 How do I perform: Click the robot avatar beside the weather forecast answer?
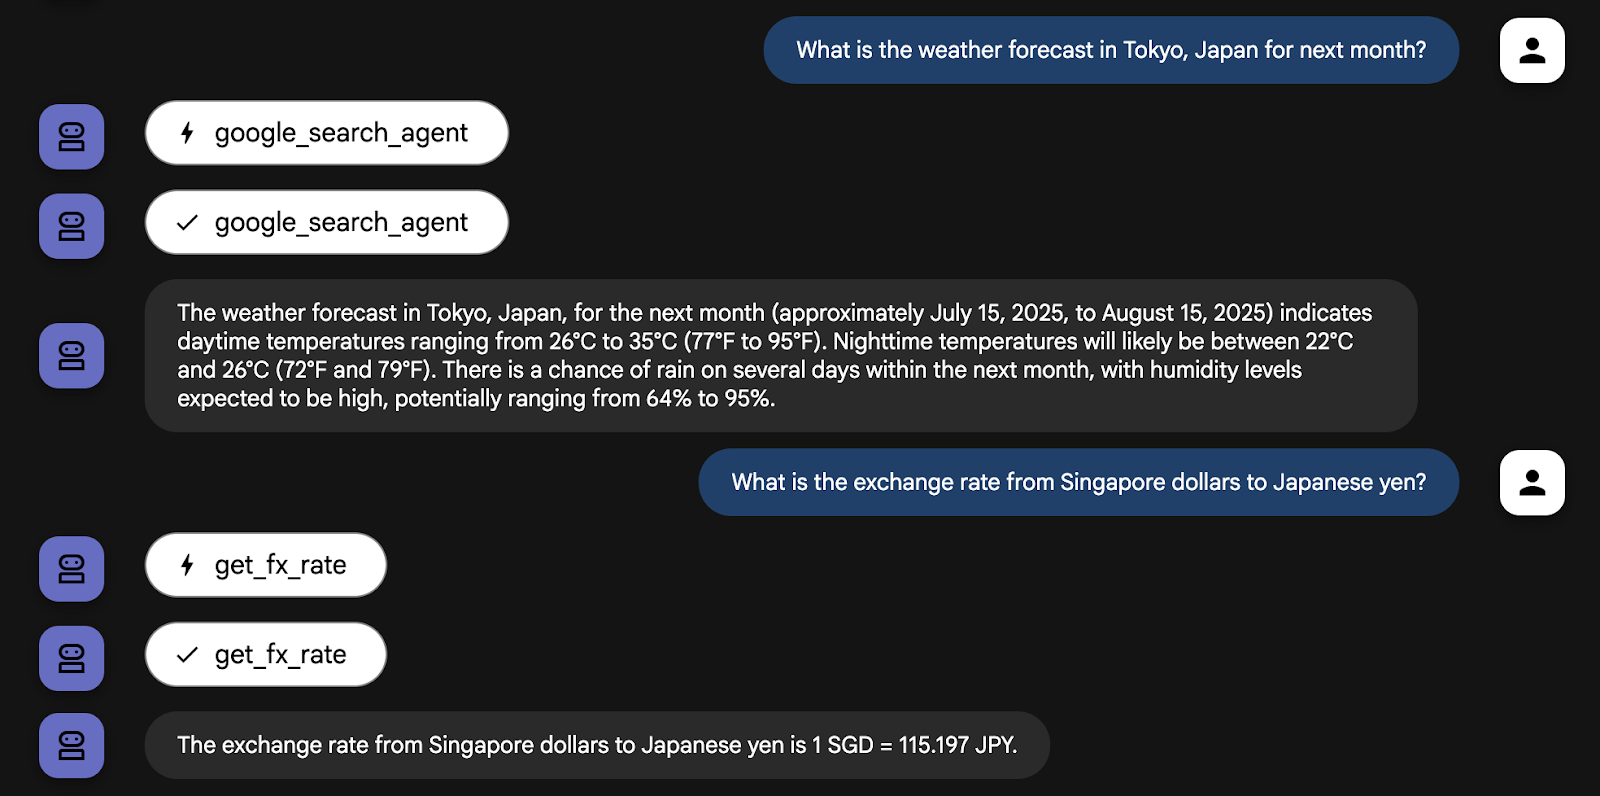pos(71,355)
